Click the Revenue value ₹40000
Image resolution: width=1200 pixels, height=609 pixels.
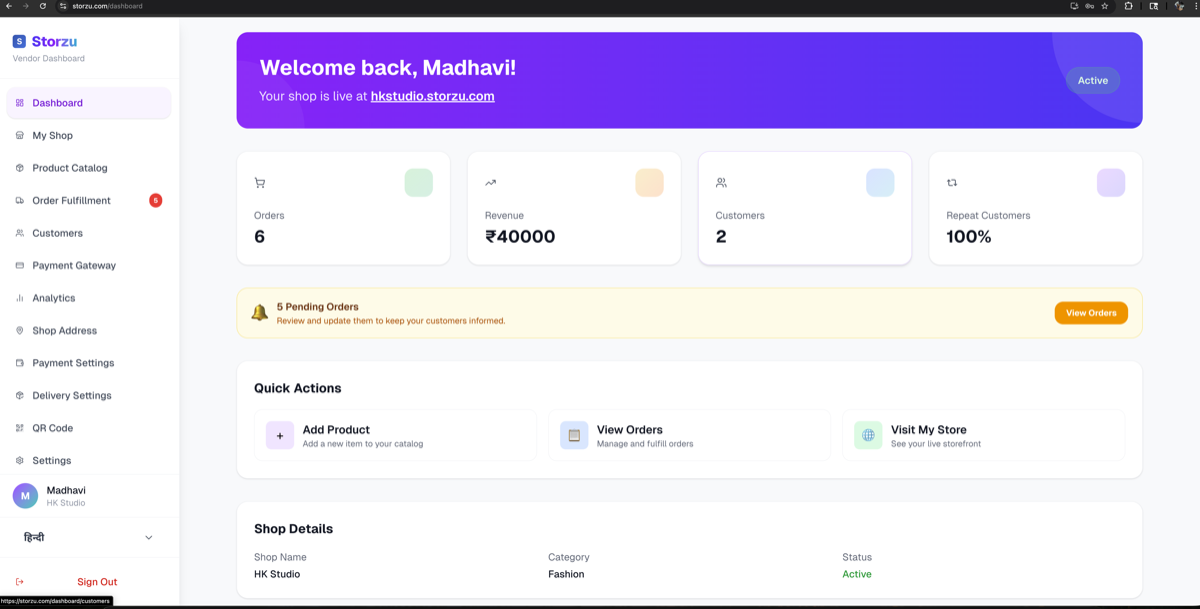[520, 237]
